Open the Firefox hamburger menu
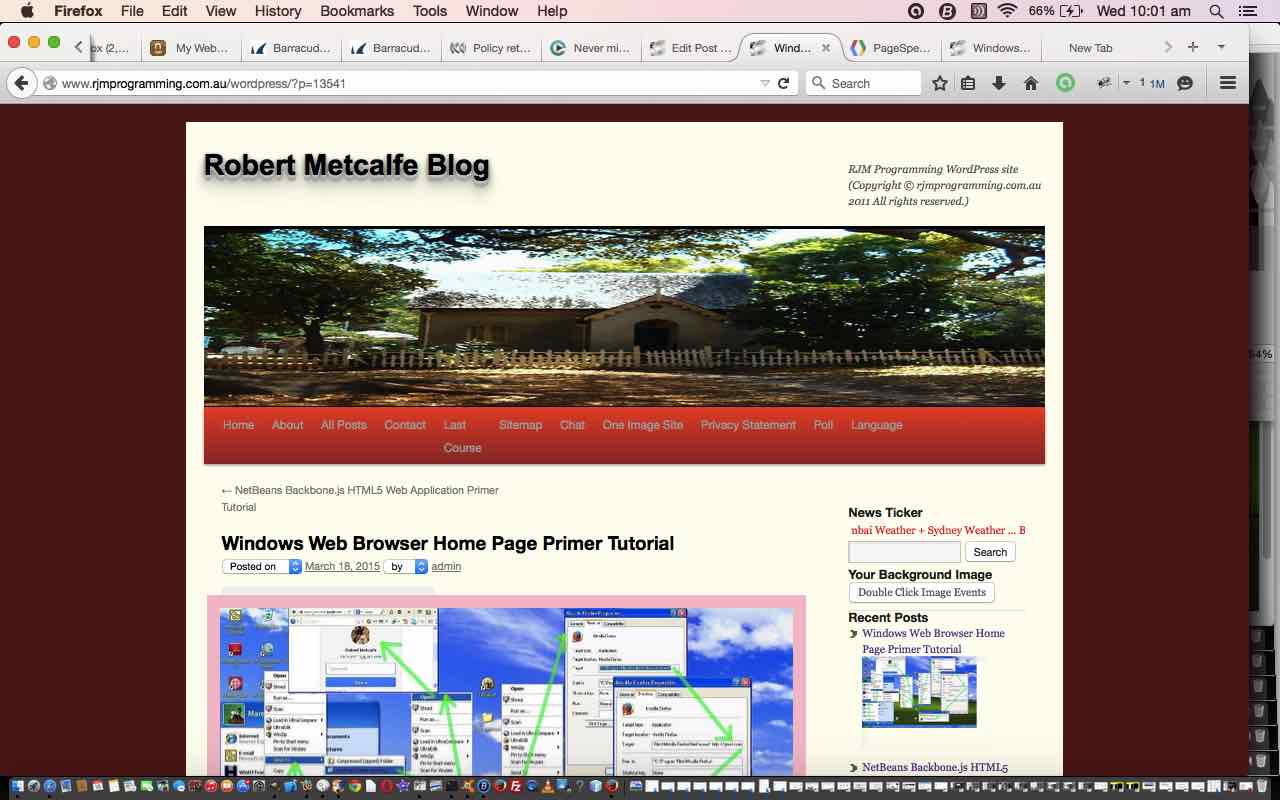1280x800 pixels. (1228, 84)
